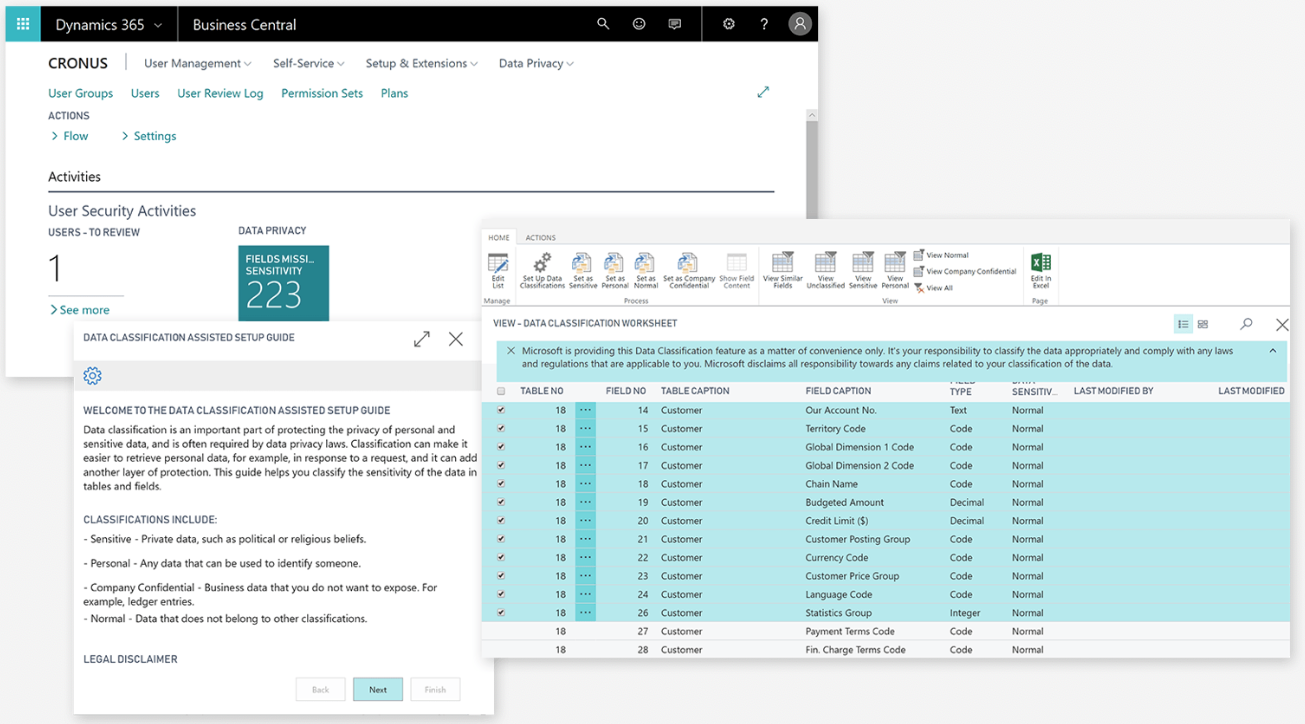Click View Personal ribbon icon
This screenshot has width=1305, height=724.
895,270
